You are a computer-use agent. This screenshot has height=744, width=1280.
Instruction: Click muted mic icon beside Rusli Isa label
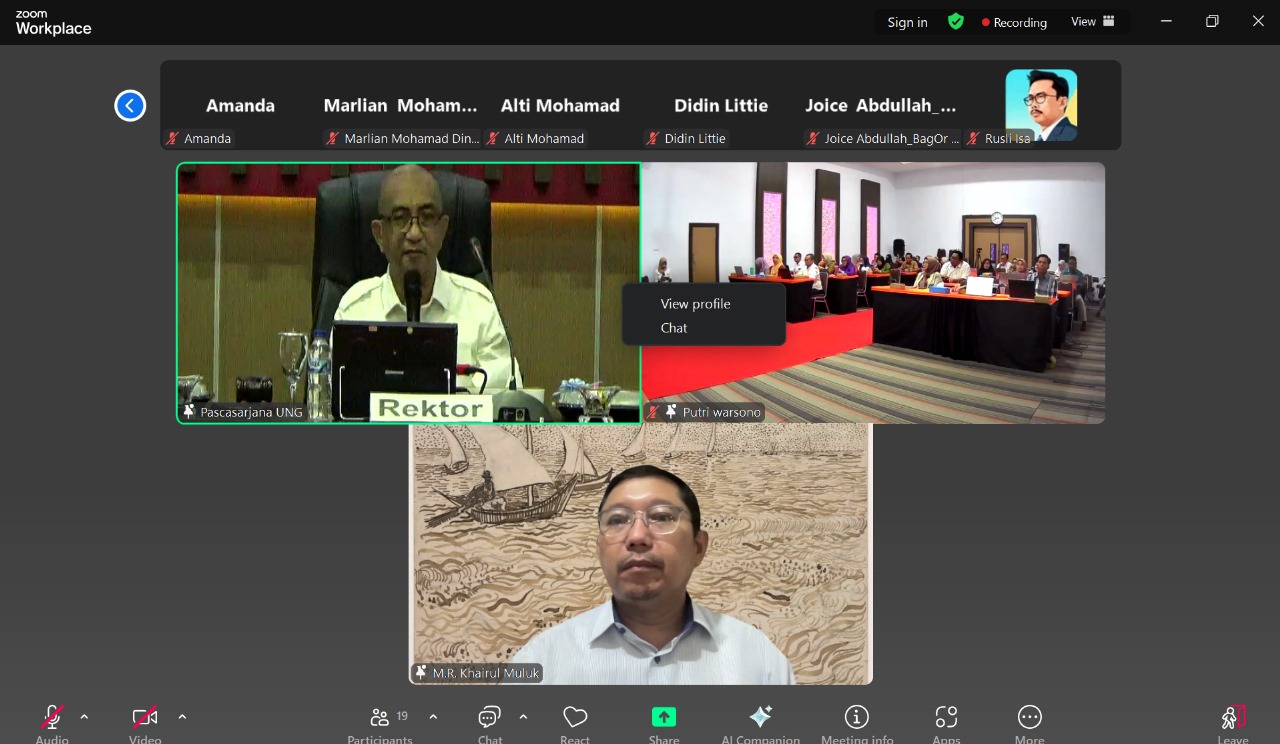(x=973, y=139)
